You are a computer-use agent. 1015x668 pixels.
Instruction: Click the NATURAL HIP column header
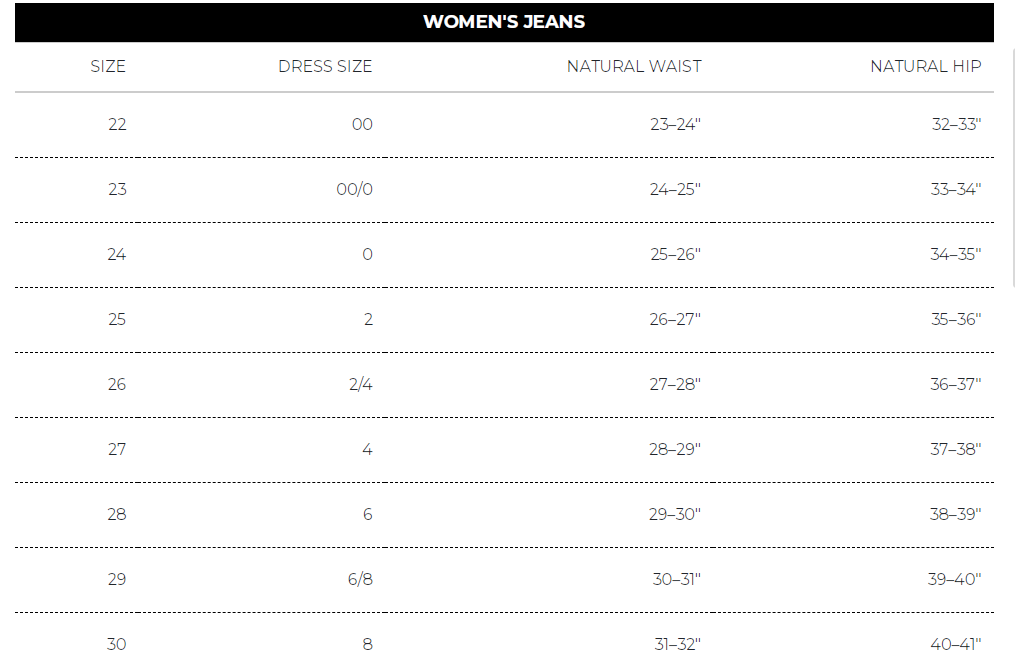click(925, 67)
